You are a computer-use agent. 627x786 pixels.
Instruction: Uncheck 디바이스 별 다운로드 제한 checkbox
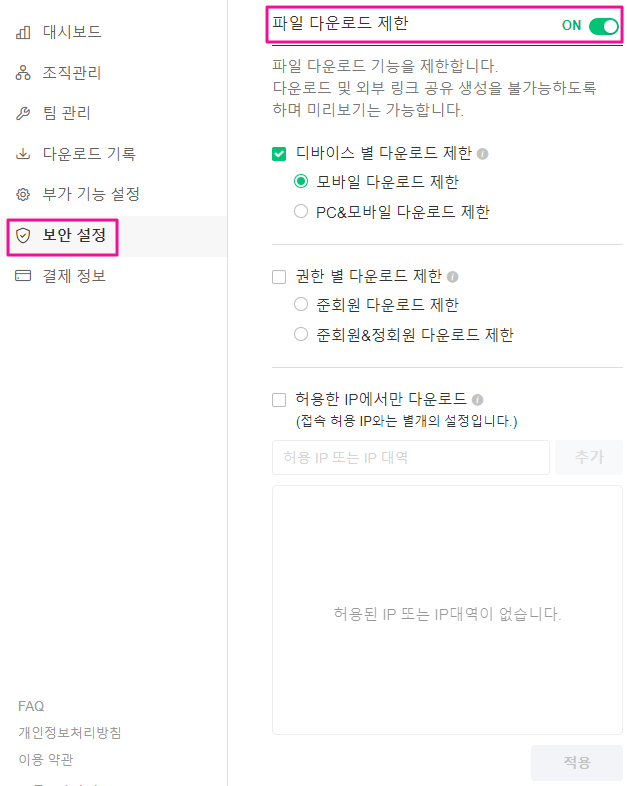click(279, 154)
